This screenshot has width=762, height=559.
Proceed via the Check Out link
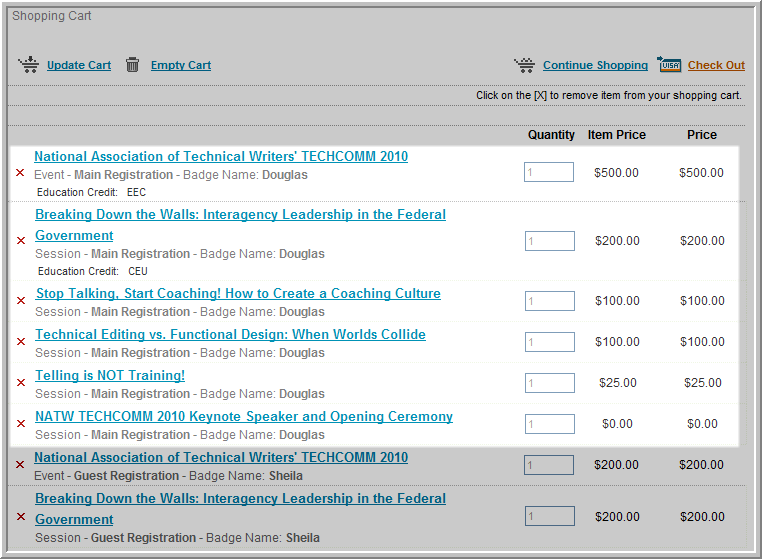pyautogui.click(x=716, y=65)
